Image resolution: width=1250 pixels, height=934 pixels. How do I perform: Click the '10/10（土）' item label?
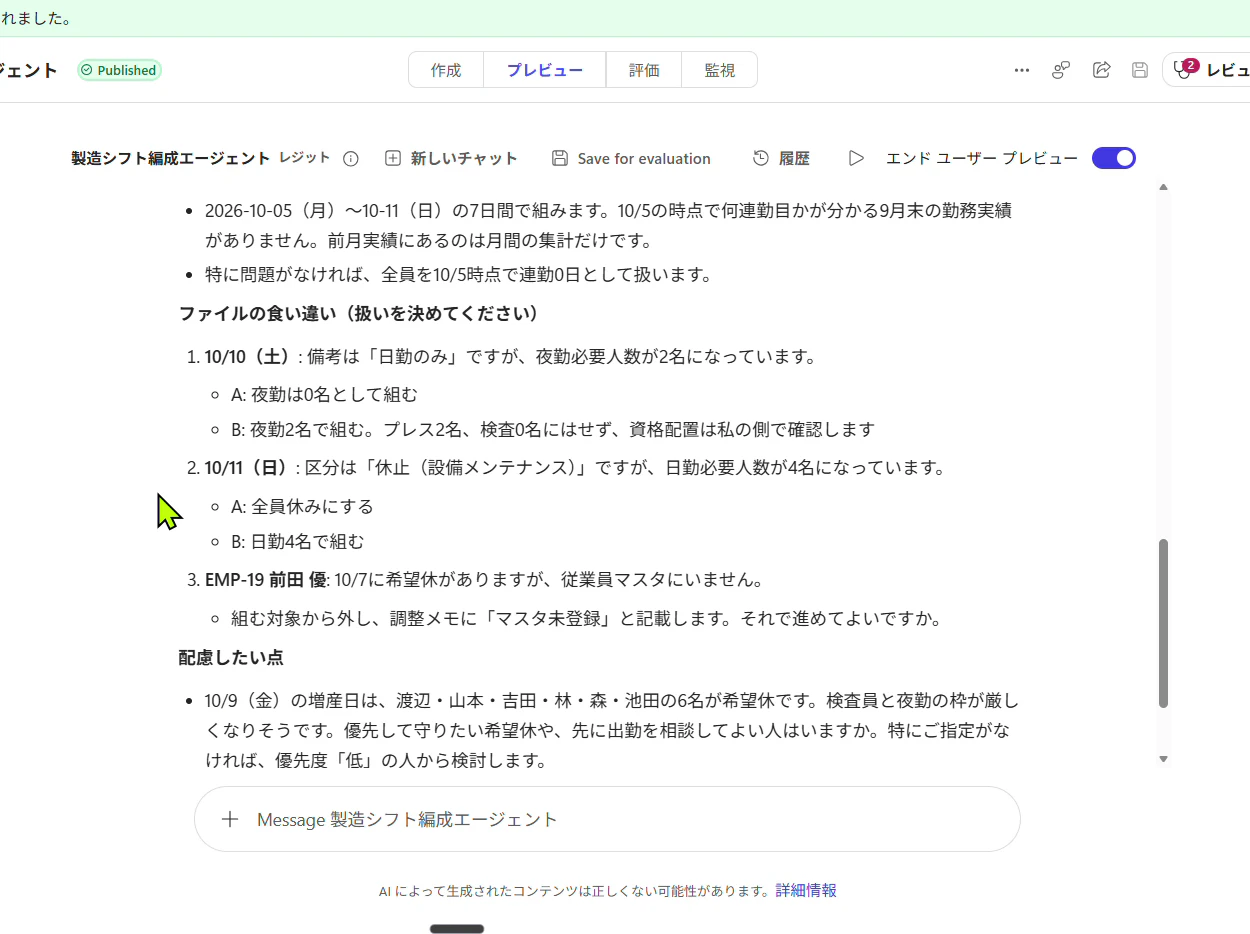250,357
